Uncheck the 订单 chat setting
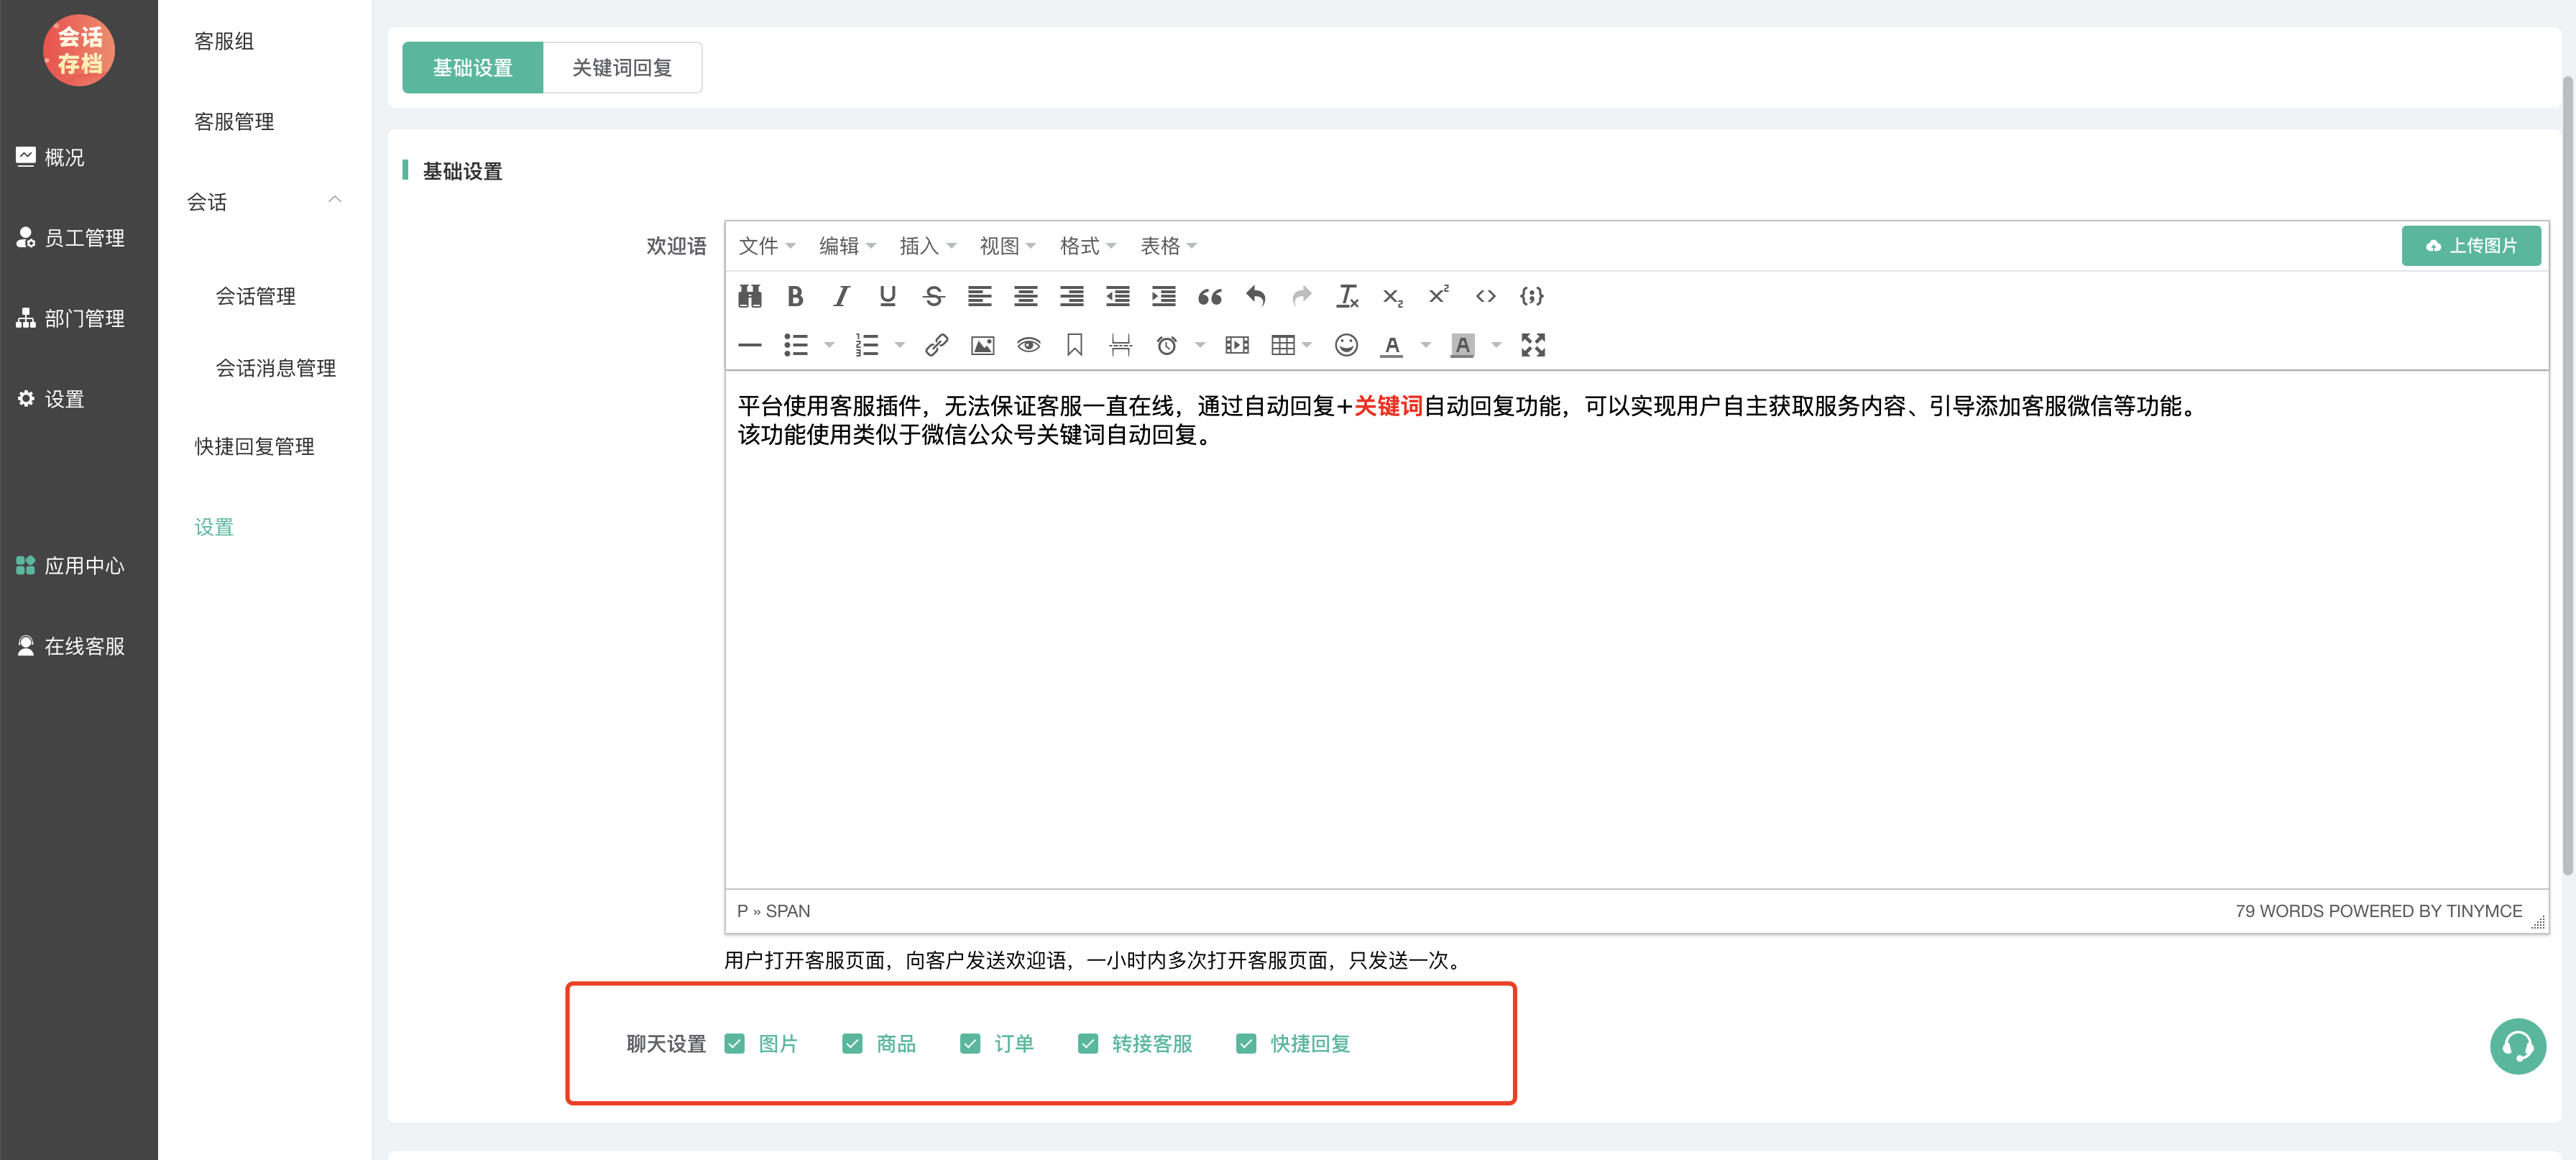 tap(970, 1044)
